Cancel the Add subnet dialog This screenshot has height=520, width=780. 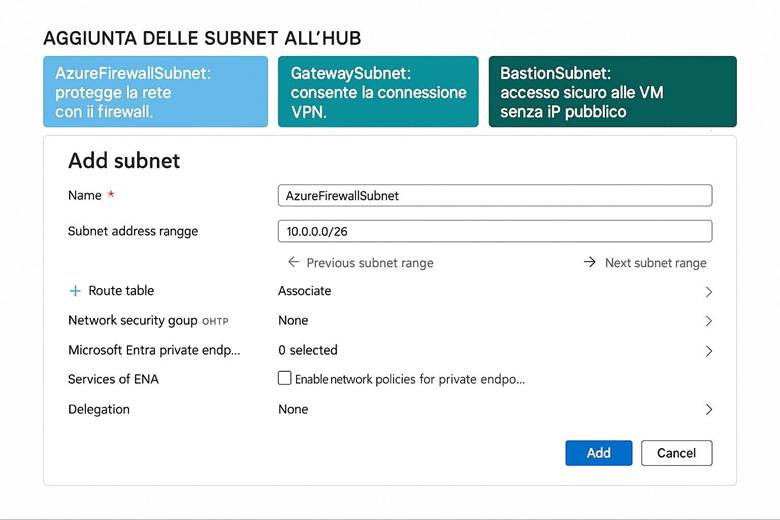[676, 453]
